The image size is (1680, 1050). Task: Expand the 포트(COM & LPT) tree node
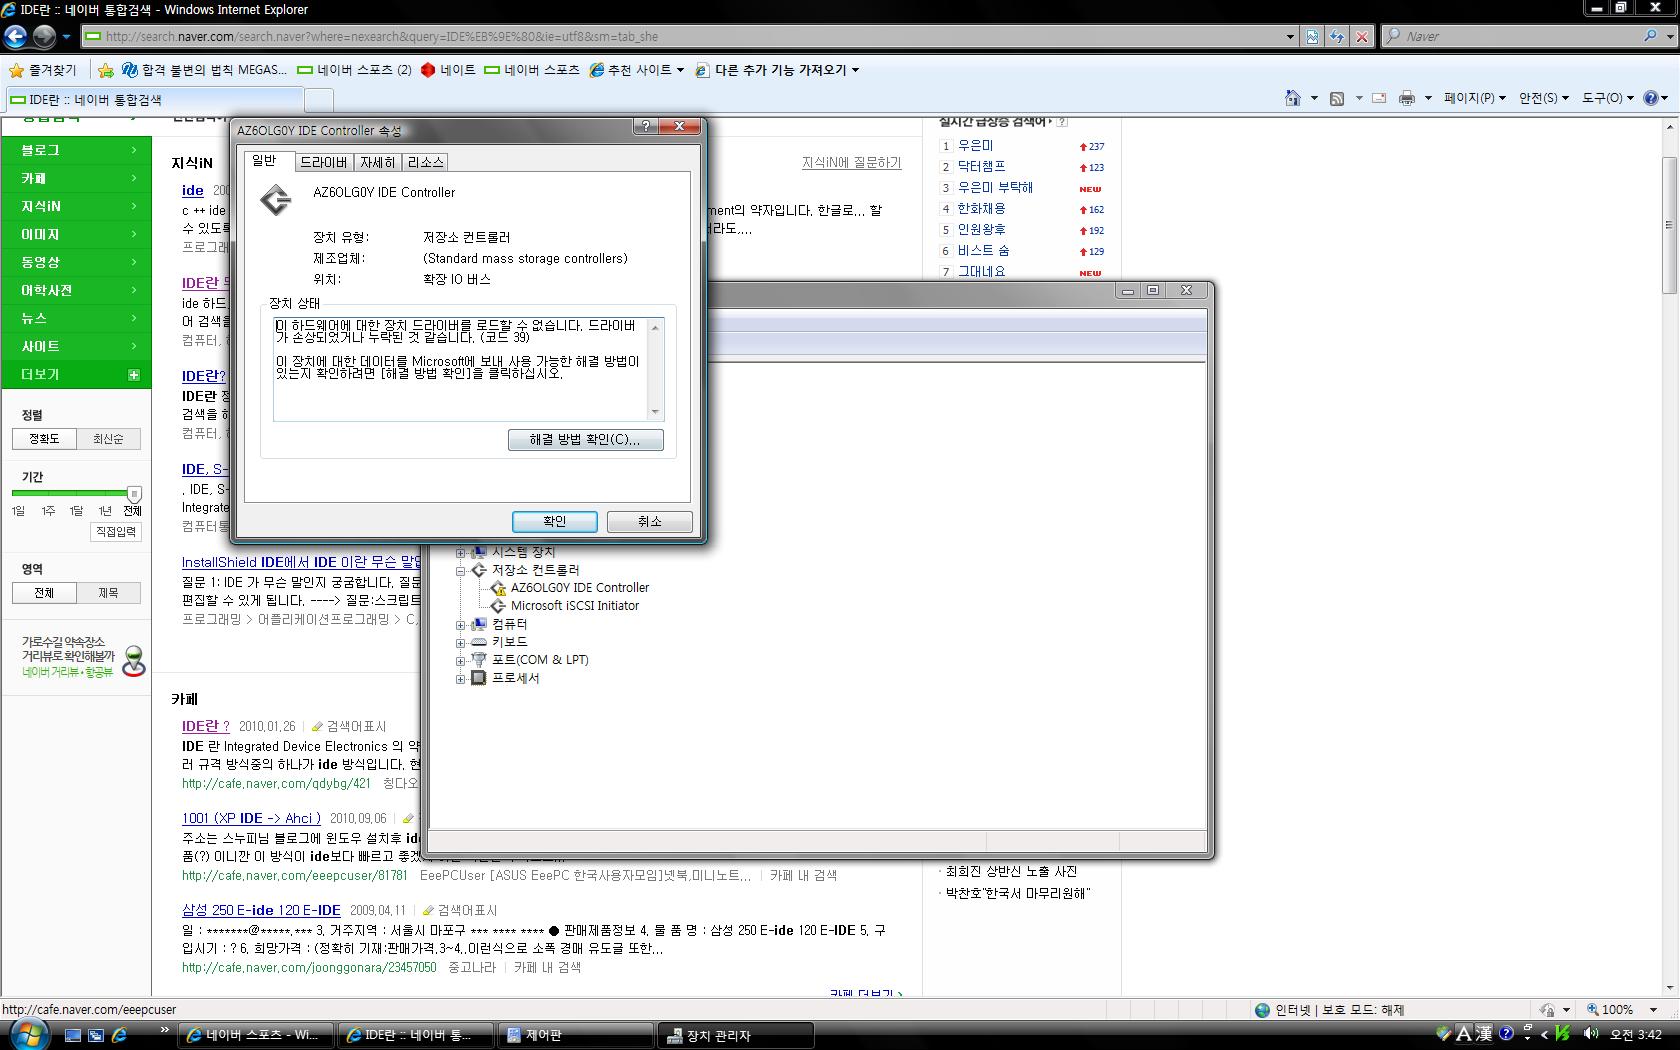(x=461, y=660)
